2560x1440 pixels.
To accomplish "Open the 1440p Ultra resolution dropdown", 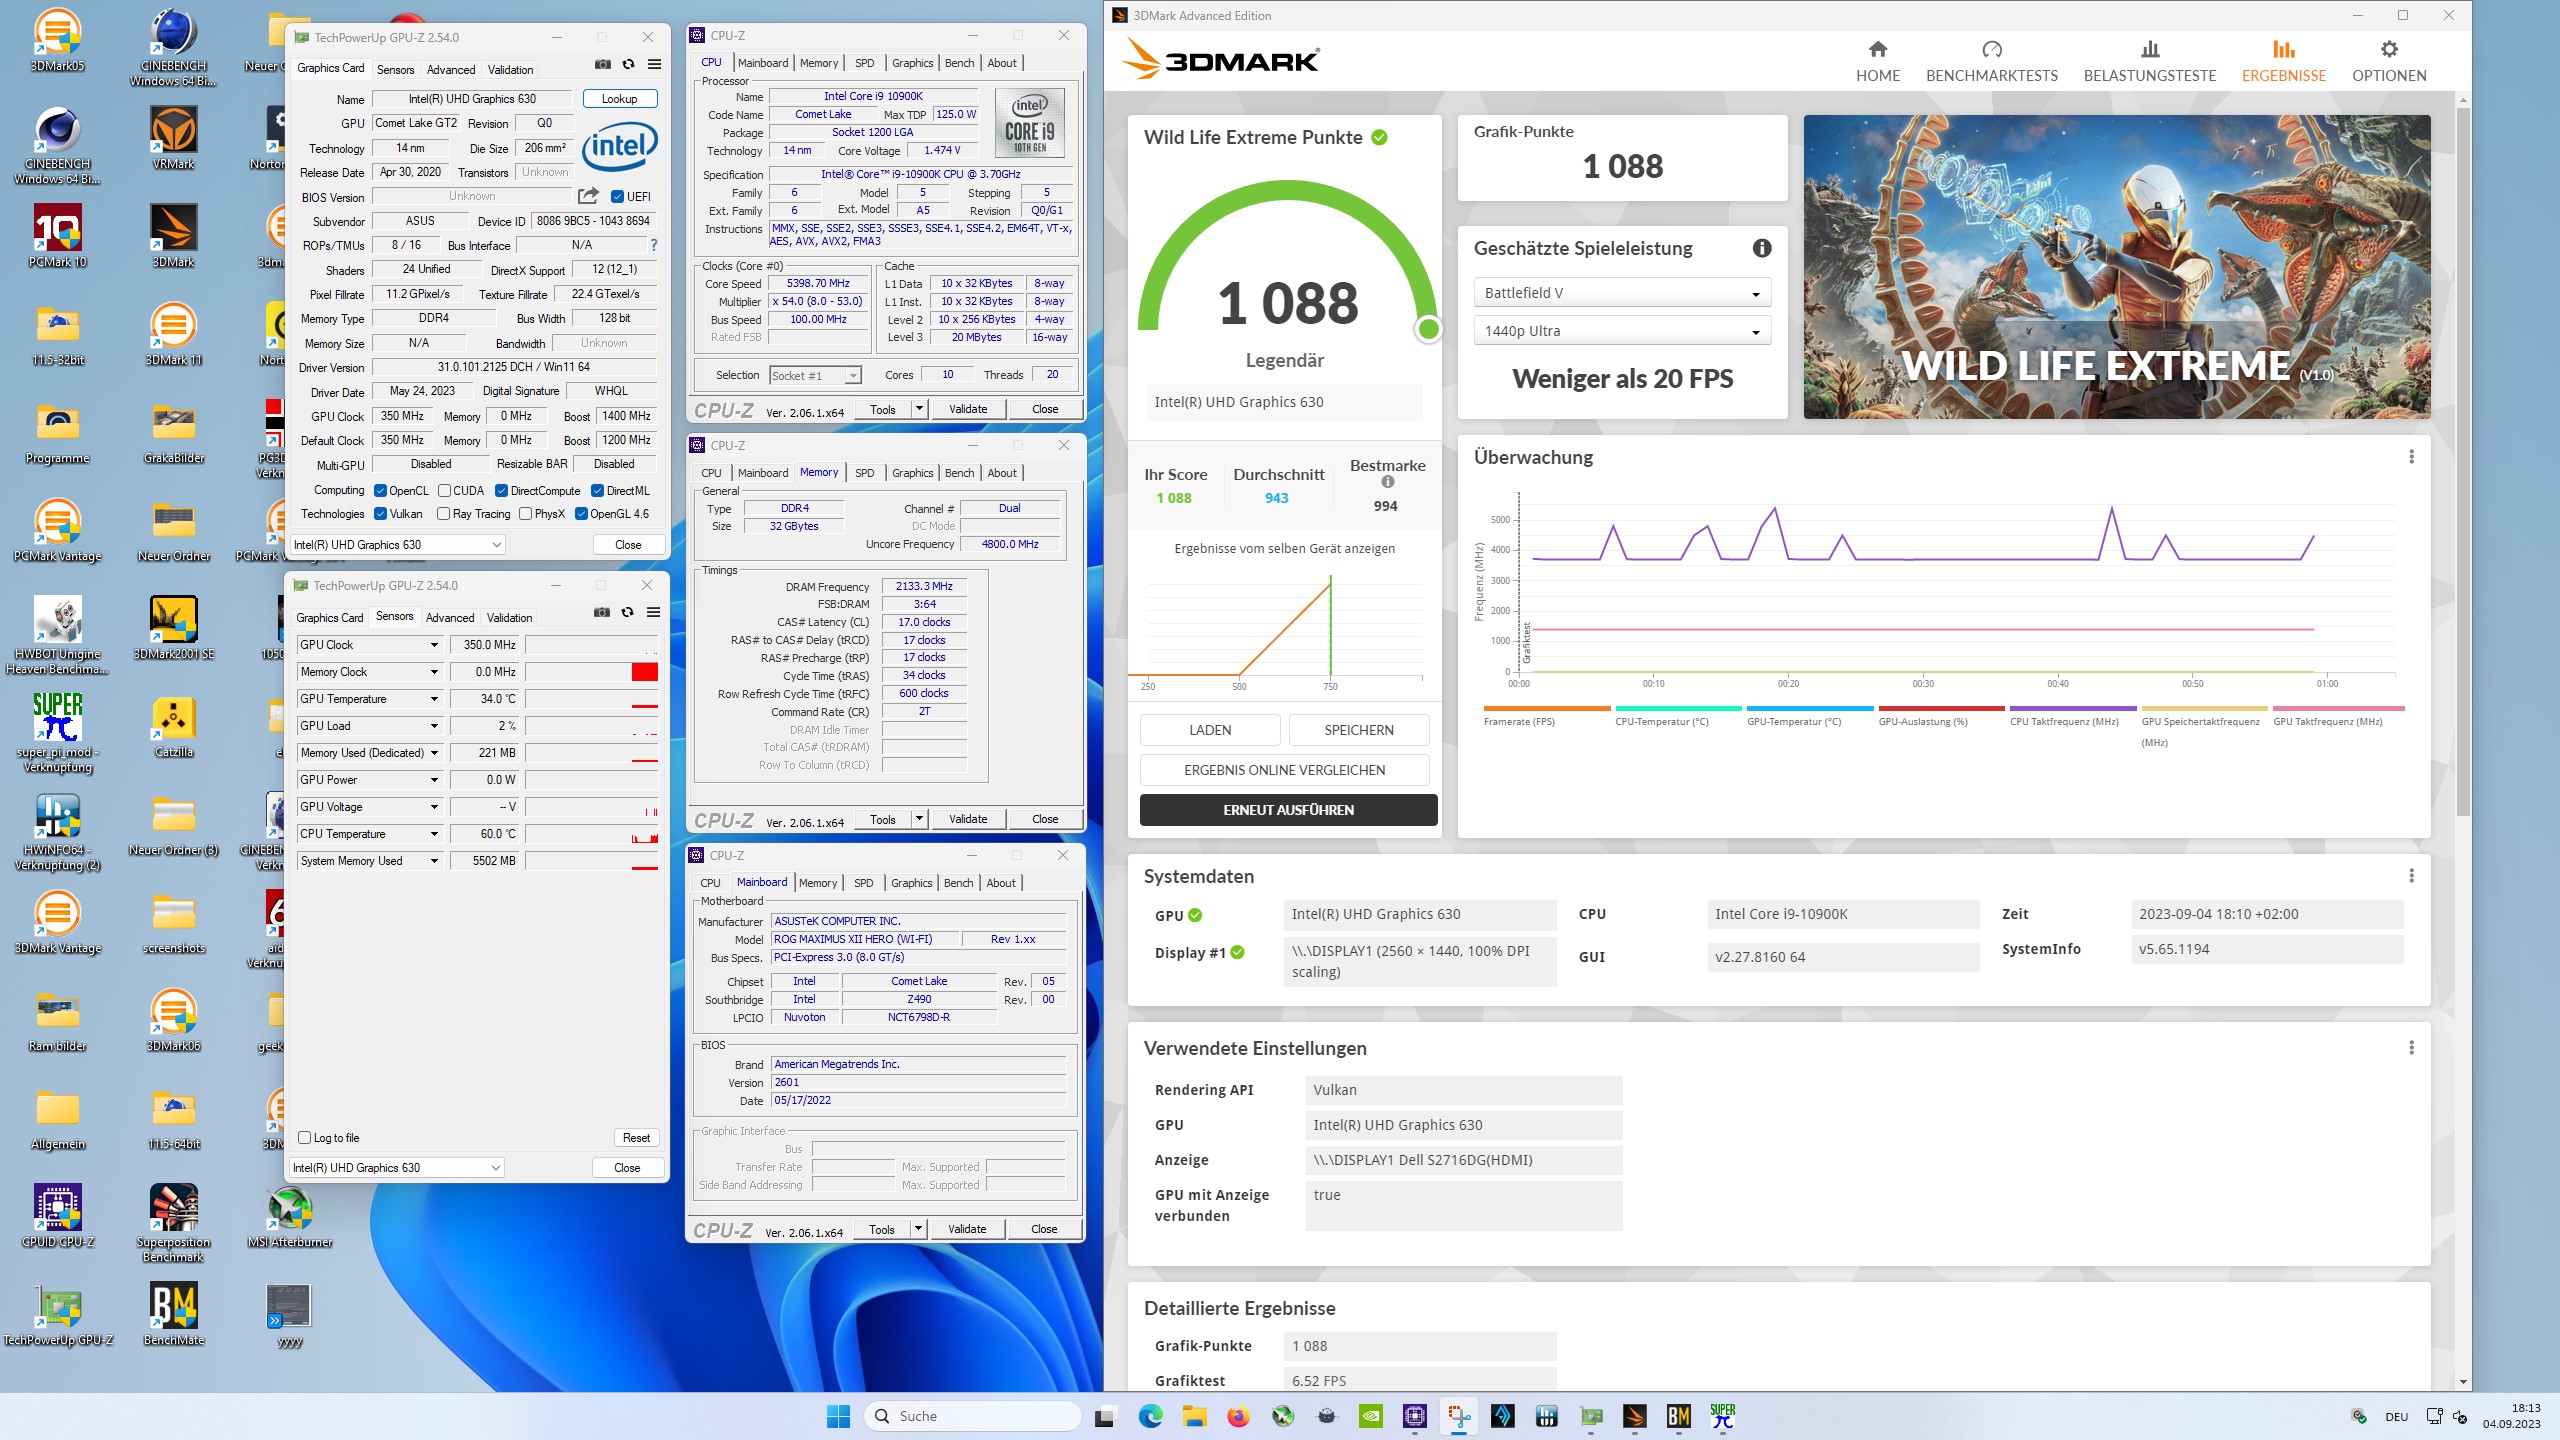I will (x=1621, y=331).
